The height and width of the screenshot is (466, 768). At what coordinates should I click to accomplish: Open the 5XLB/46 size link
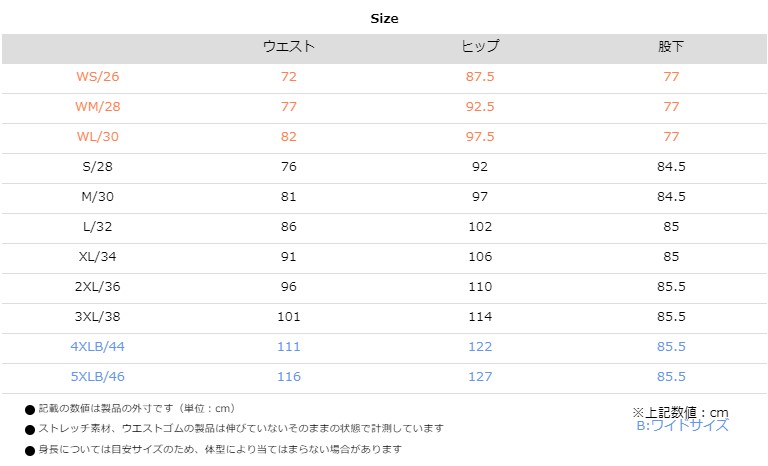(x=97, y=376)
